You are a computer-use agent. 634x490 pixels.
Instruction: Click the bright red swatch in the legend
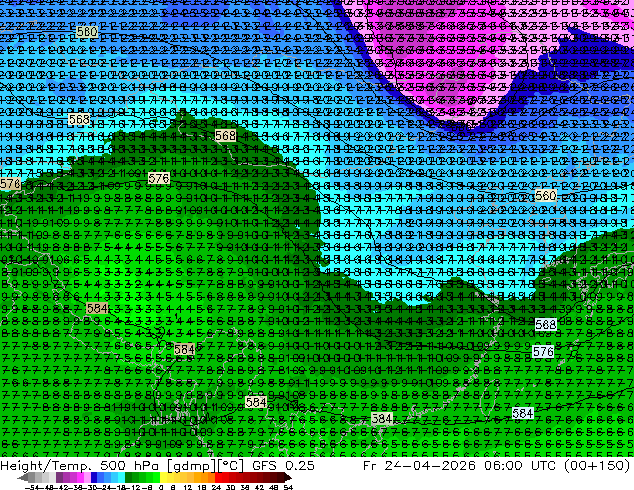coord(218,478)
